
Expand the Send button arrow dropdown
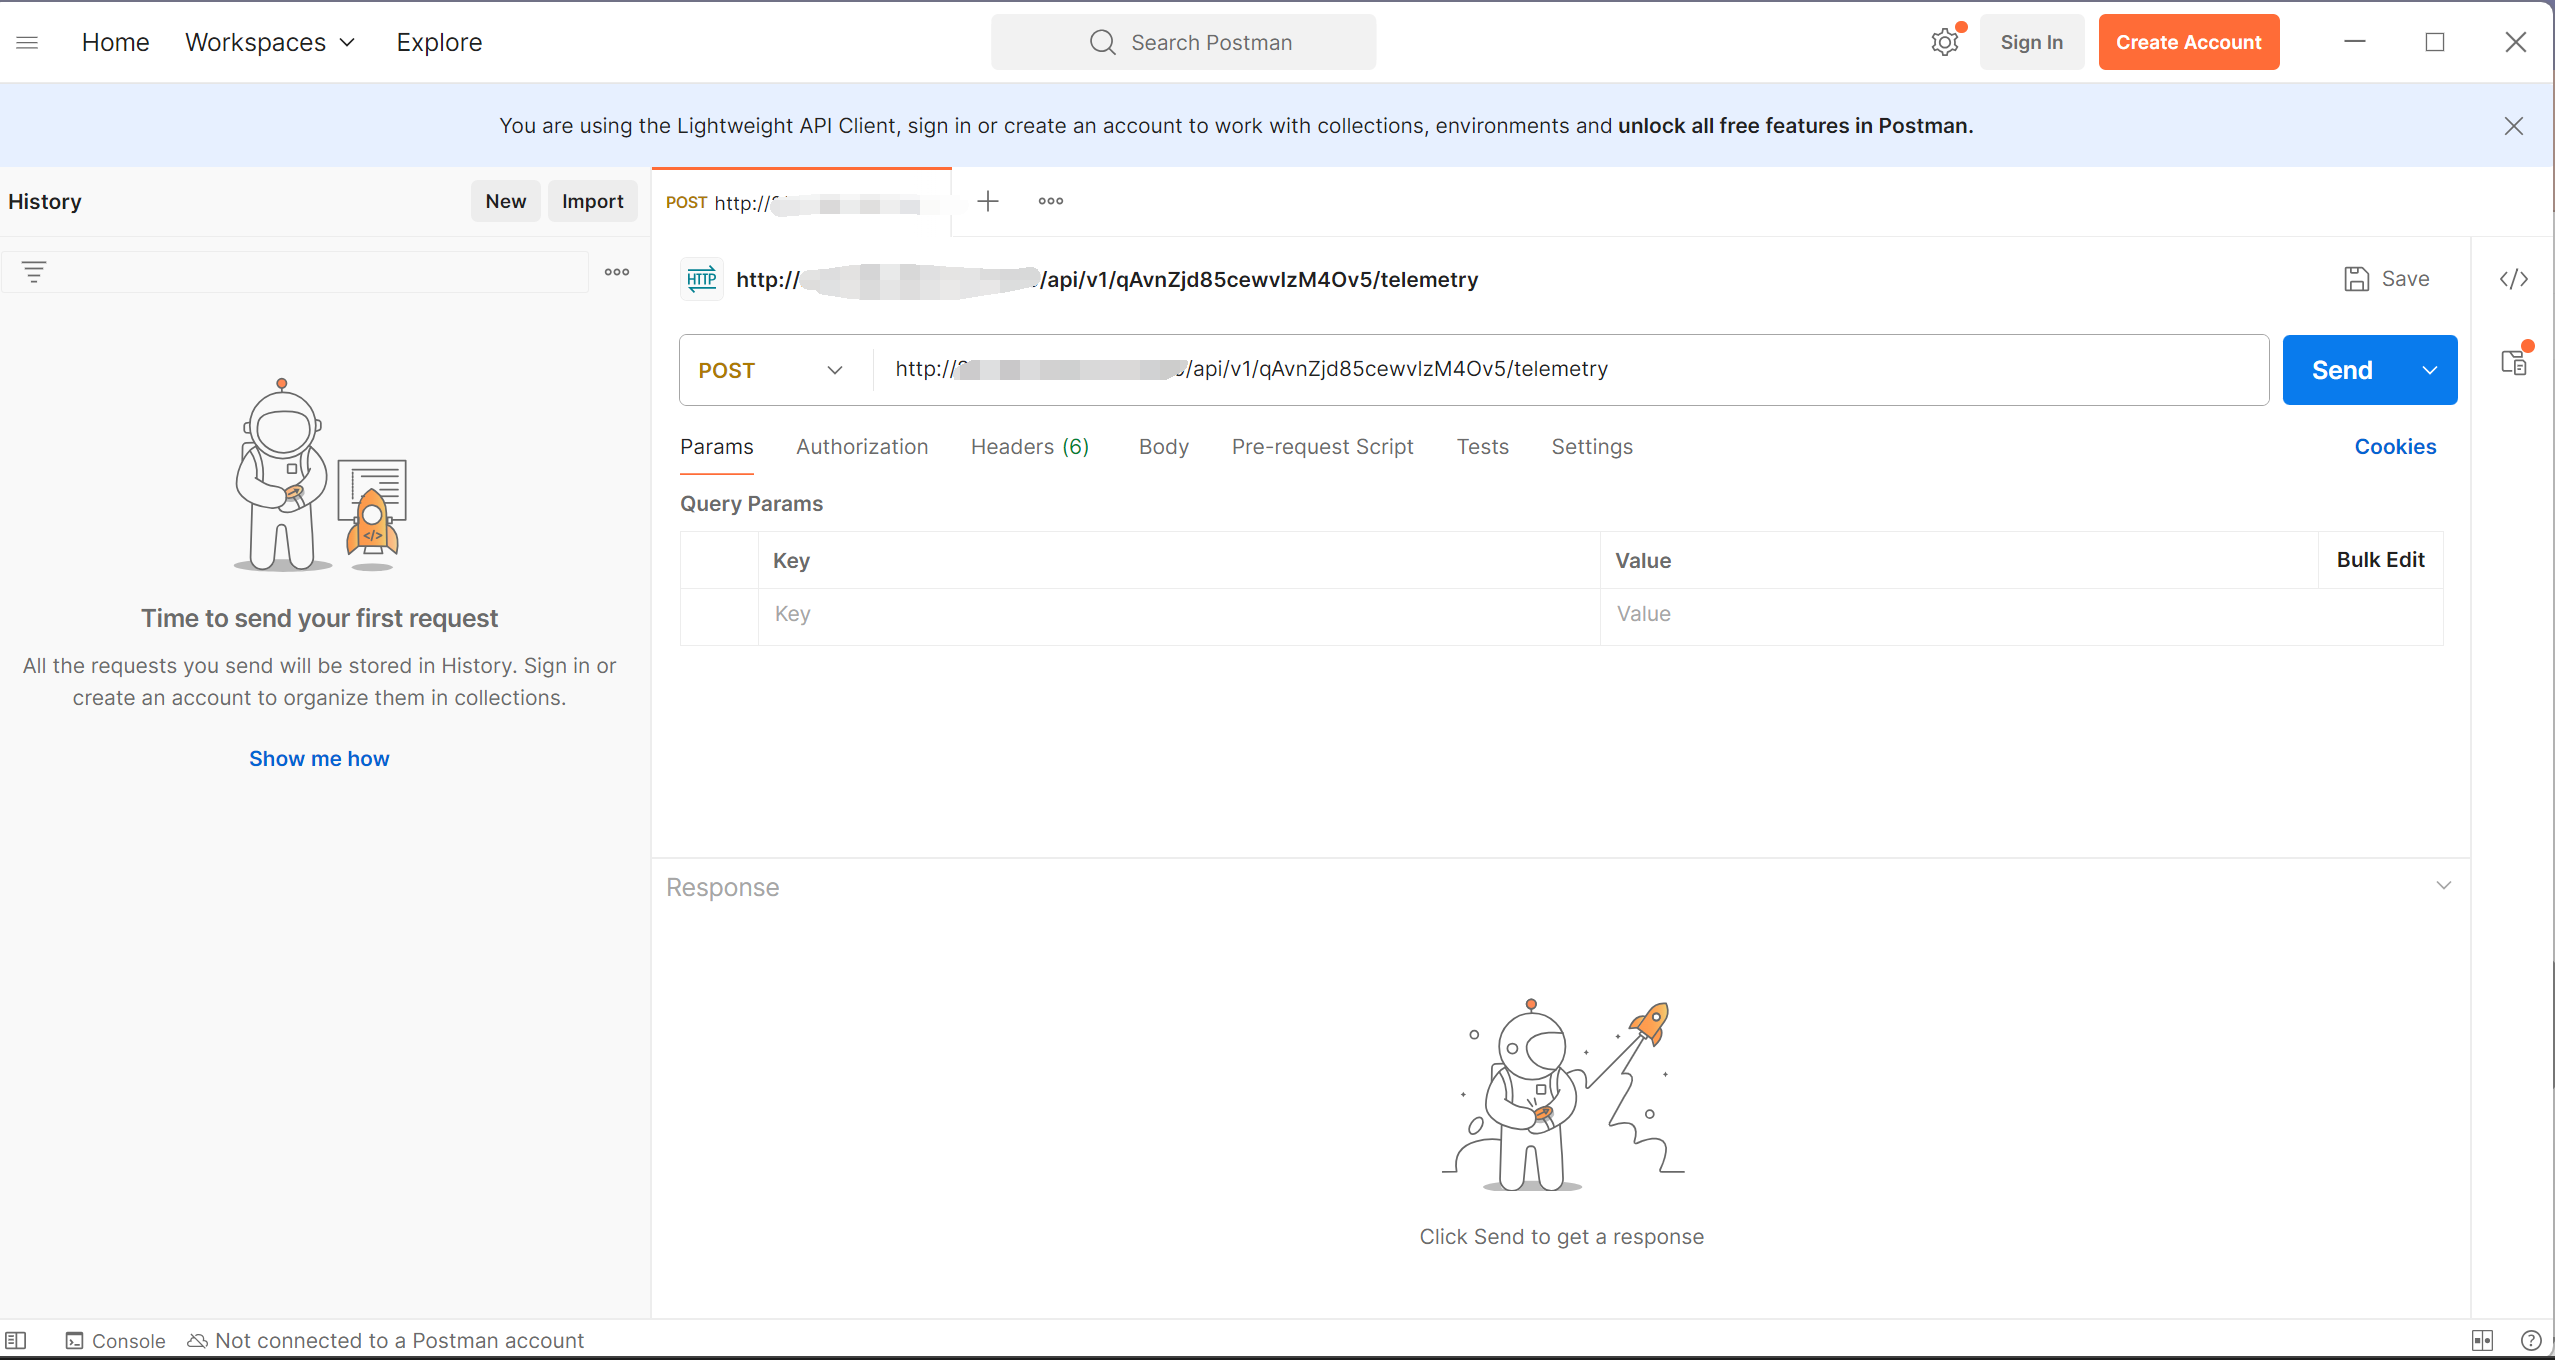coord(2429,370)
